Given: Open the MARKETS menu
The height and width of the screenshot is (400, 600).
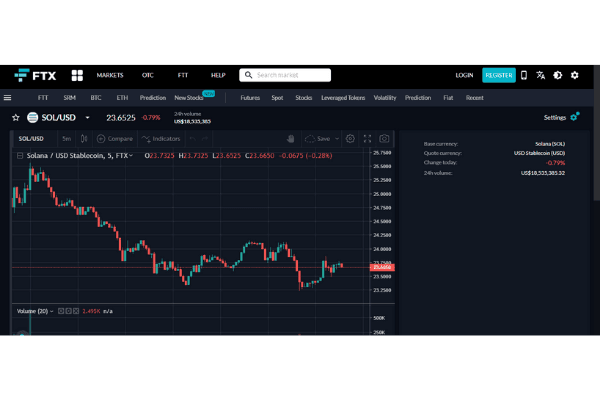Looking at the screenshot, I should tap(110, 75).
